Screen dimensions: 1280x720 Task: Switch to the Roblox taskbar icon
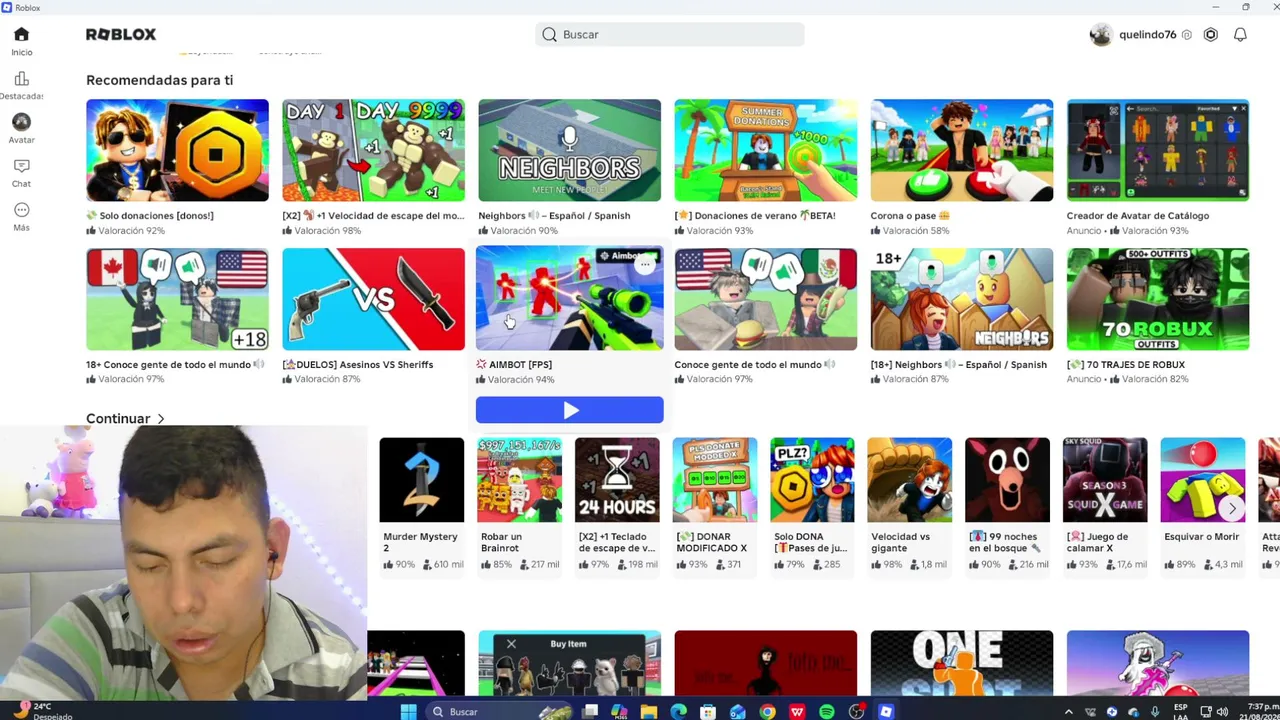(886, 712)
